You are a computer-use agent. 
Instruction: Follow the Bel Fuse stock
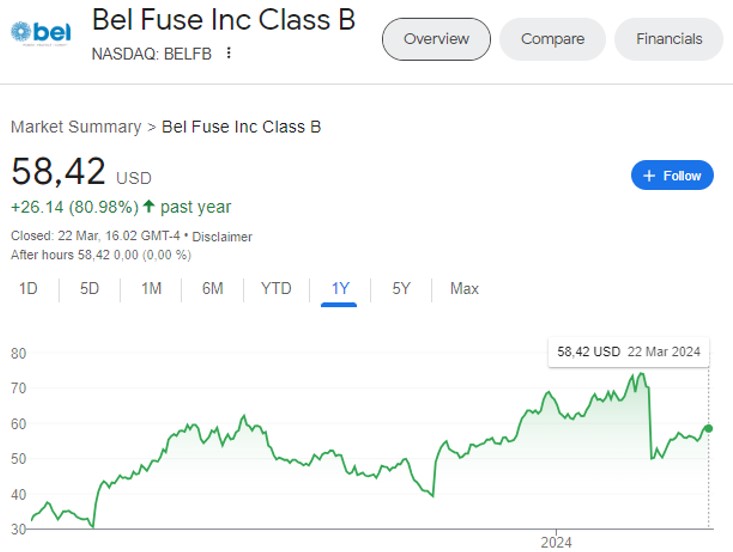672,176
